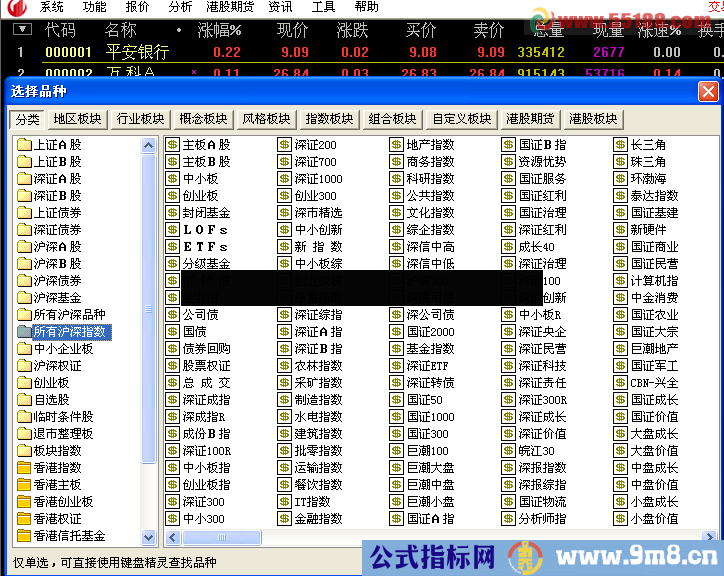This screenshot has width=724, height=576.
Task: Click the folder icon for 自选股
Action: [x=24, y=400]
